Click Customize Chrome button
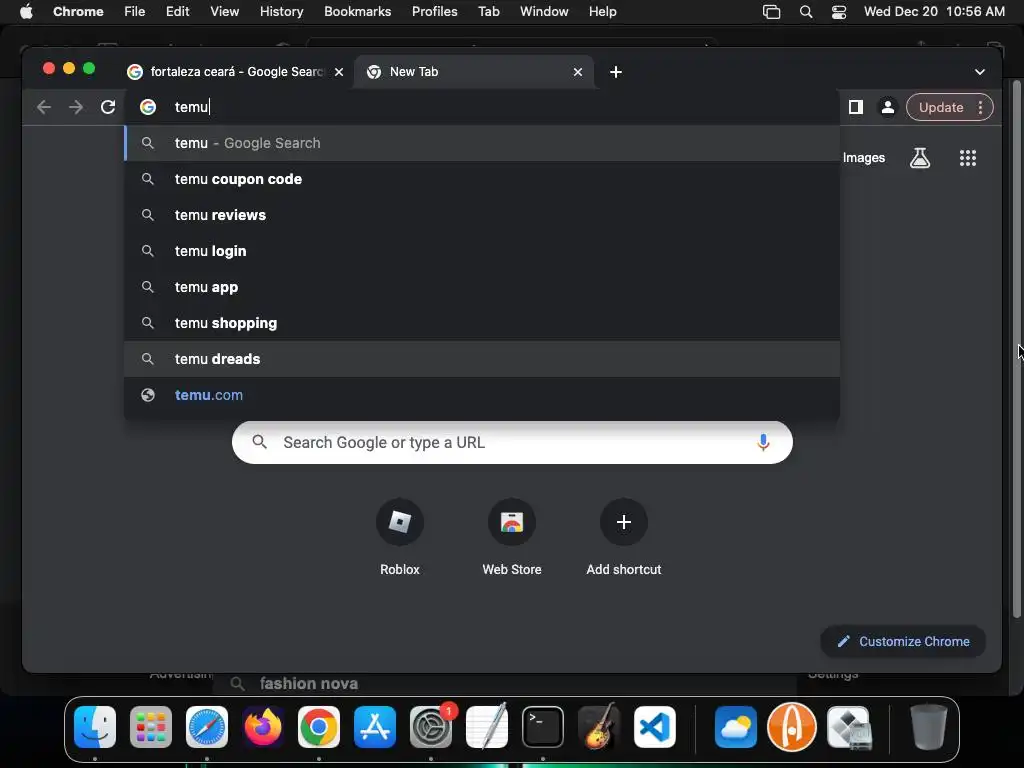Viewport: 1024px width, 768px height. [903, 641]
